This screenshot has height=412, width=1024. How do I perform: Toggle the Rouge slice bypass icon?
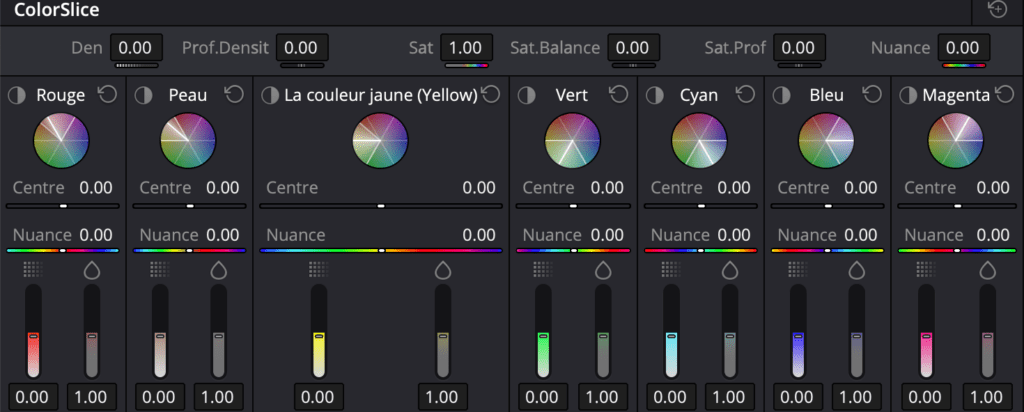pos(16,95)
